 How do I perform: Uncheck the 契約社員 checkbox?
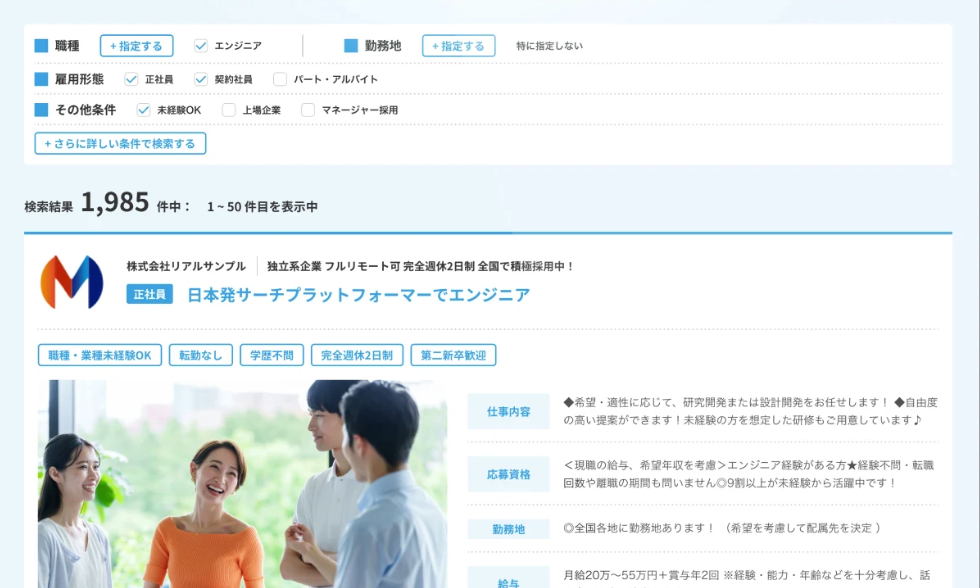[x=201, y=79]
